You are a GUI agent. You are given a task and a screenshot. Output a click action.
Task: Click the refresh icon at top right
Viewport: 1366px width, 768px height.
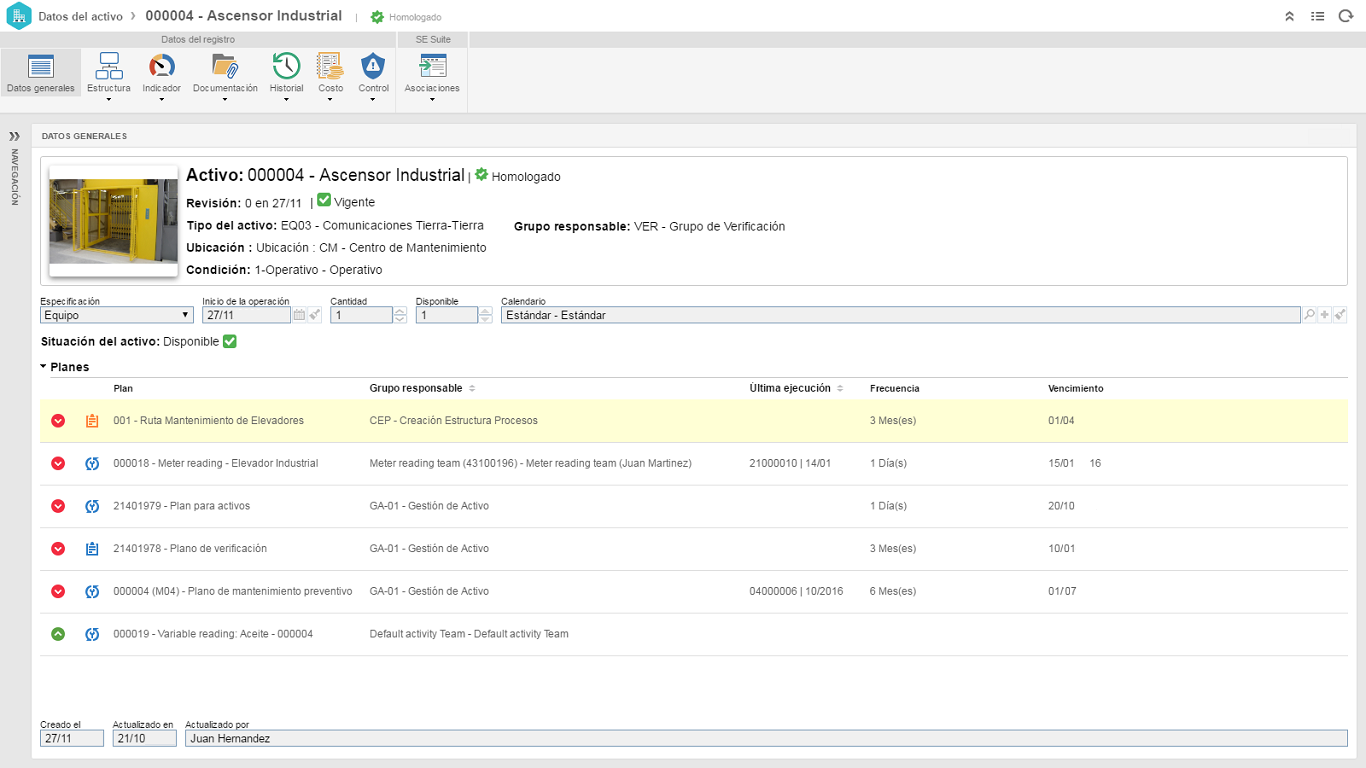click(x=1345, y=16)
